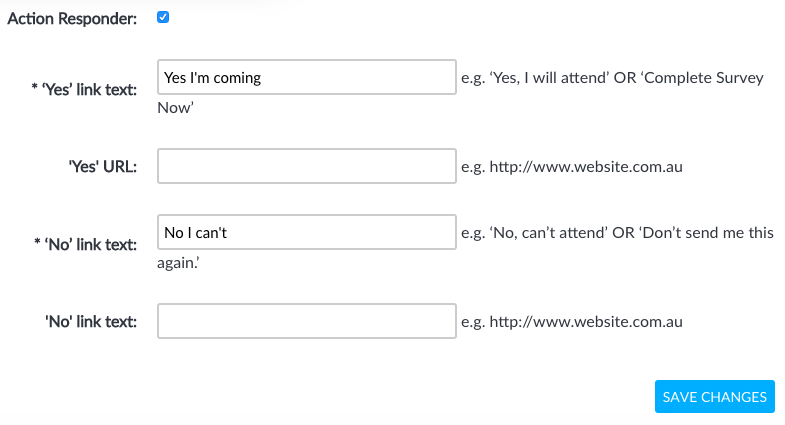This screenshot has width=785, height=425.
Task: Select the empty bottom 'No' link field
Action: (306, 322)
